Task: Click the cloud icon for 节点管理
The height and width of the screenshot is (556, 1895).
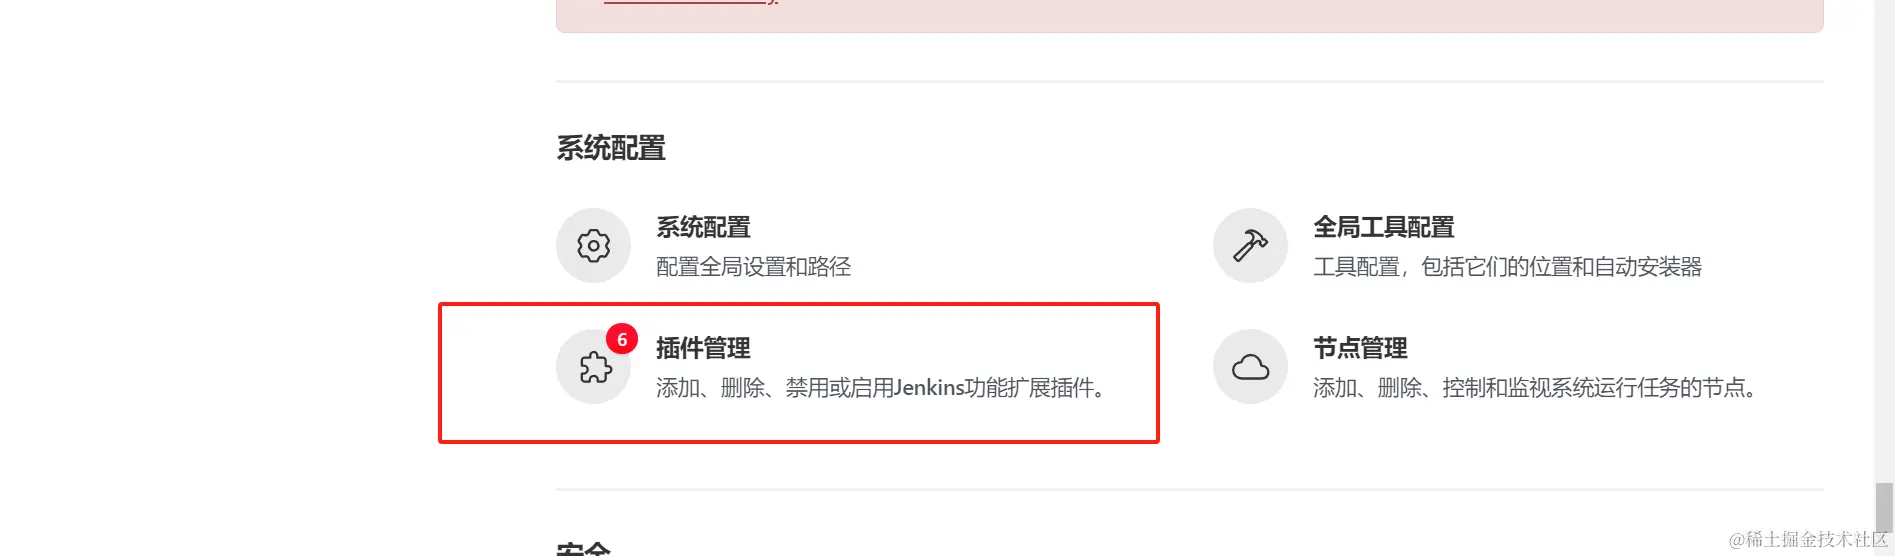Action: pos(1250,366)
